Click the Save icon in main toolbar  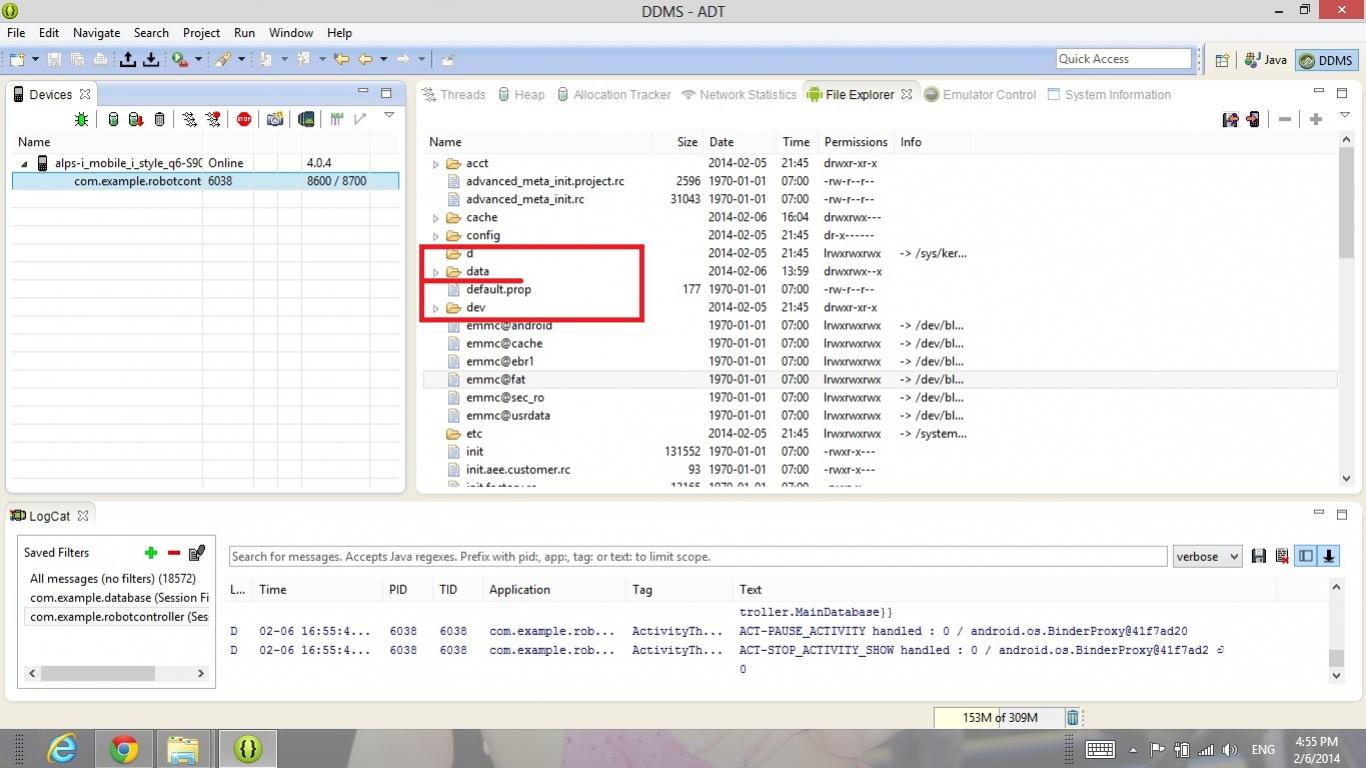54,59
